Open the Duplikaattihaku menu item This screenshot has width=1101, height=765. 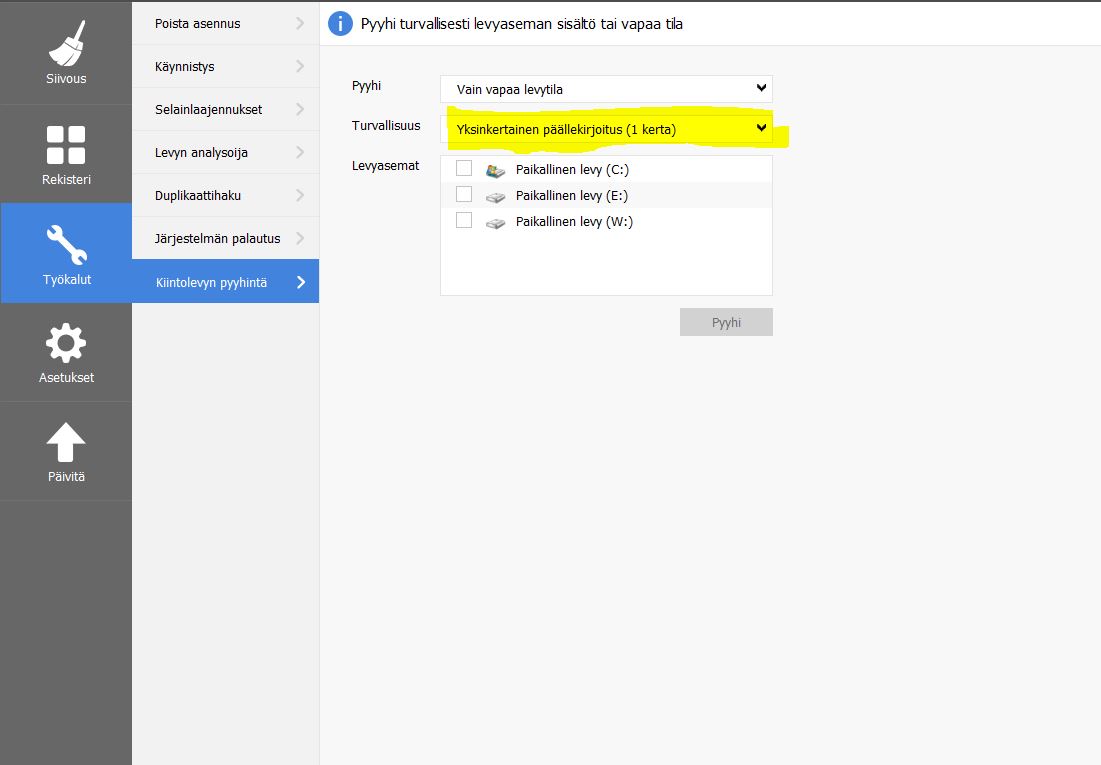click(x=225, y=195)
